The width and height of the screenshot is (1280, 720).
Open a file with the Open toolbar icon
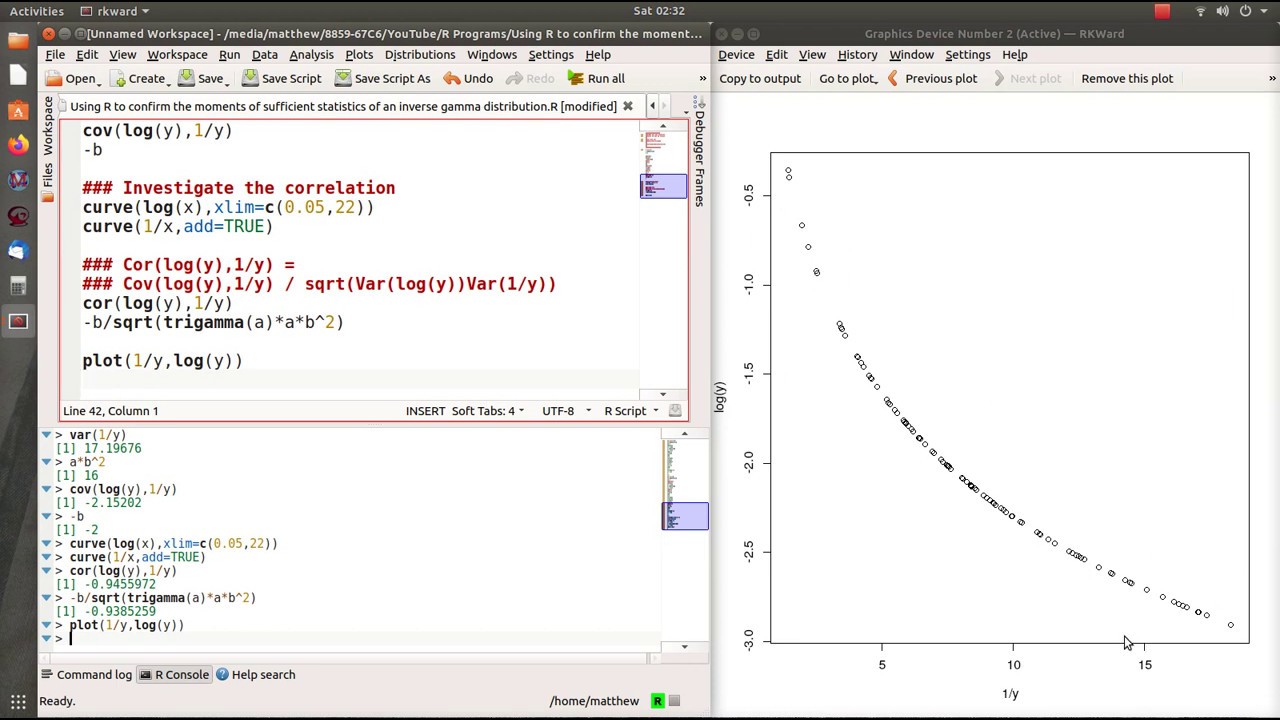click(71, 78)
